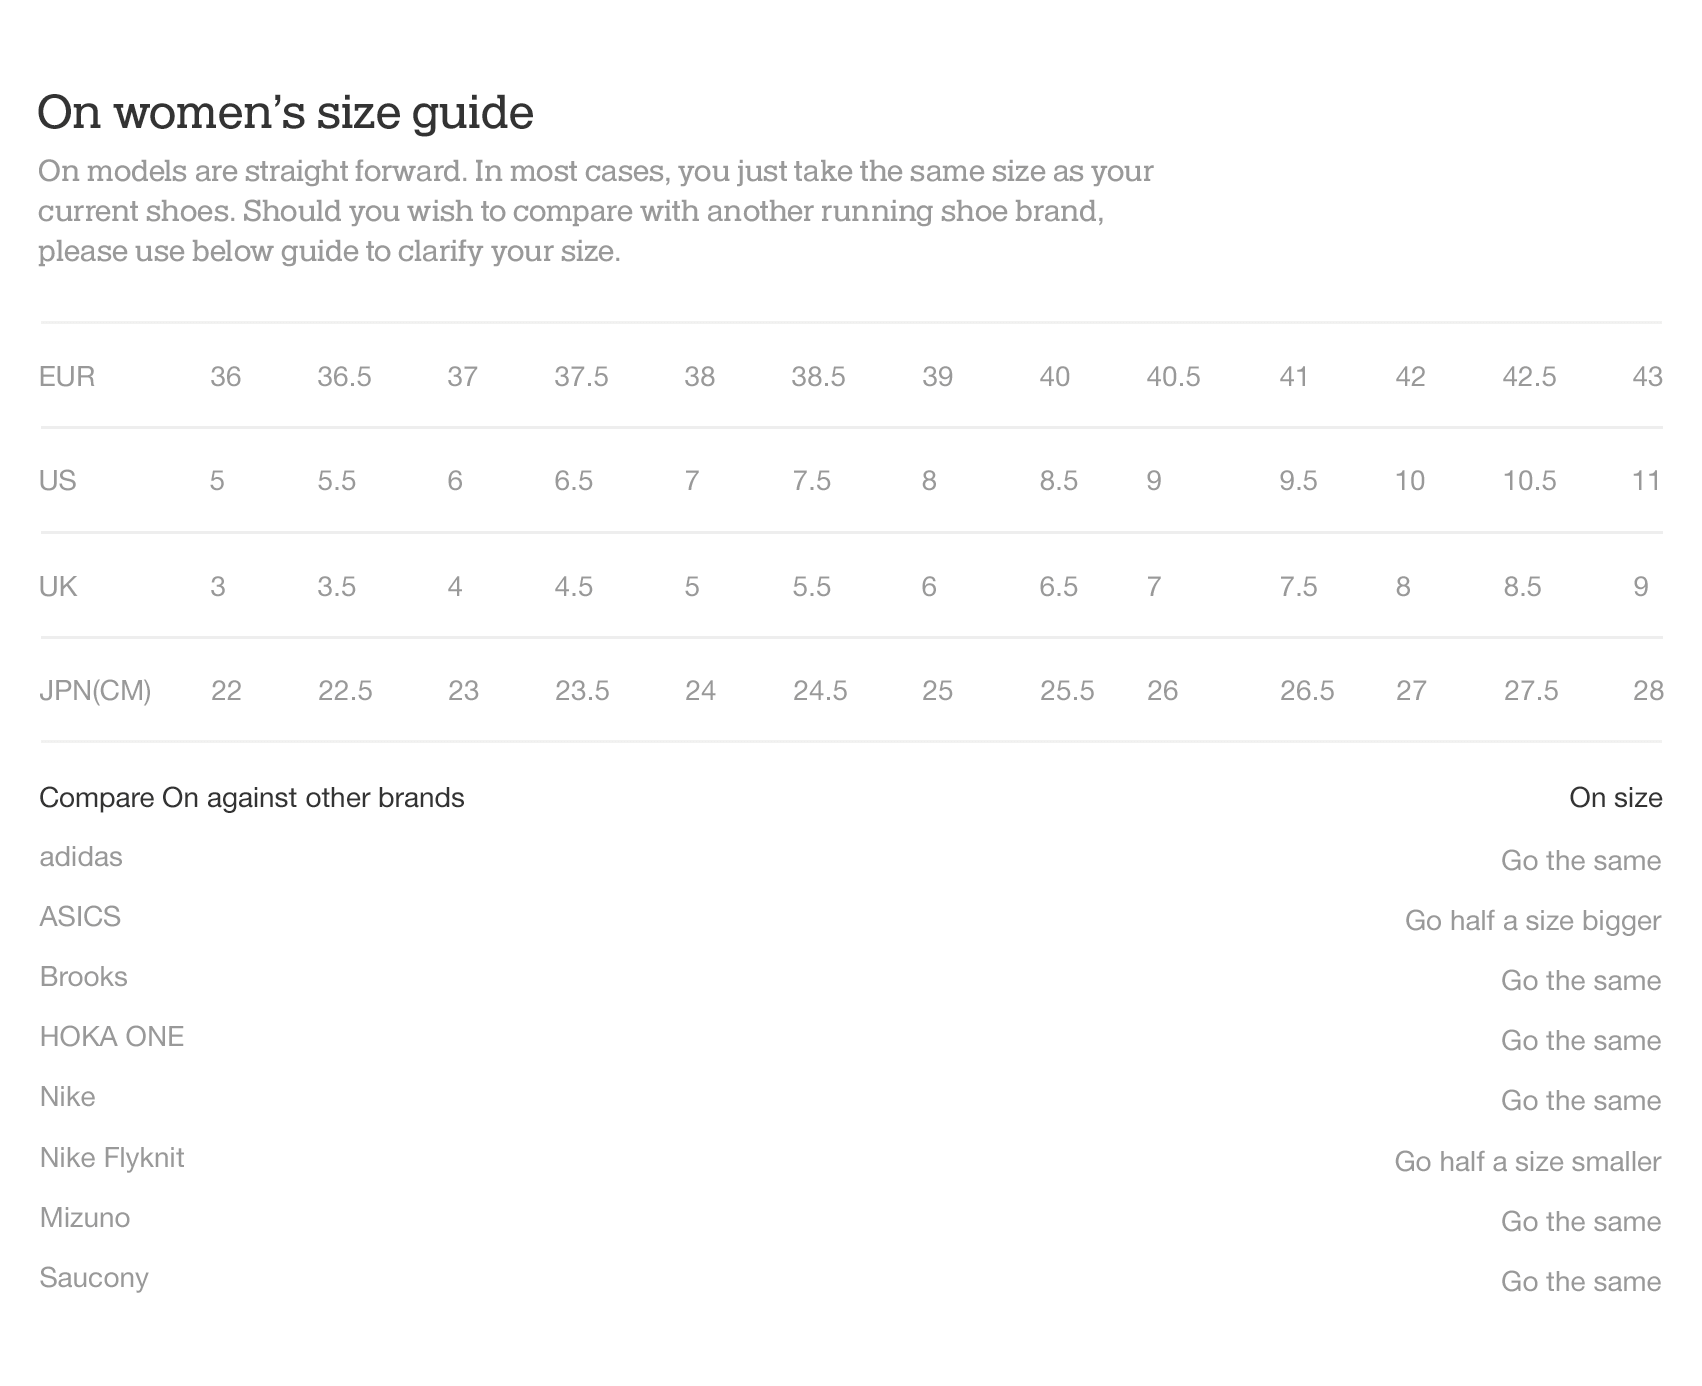Click the HOKA ONE brand name

tap(112, 1037)
